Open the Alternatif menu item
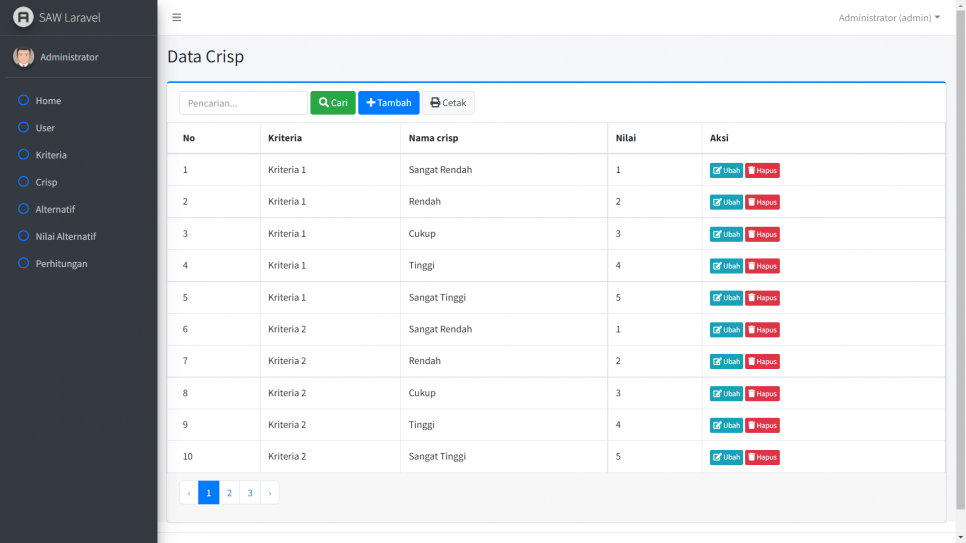Screen dimensions: 966x543 pos(78,209)
